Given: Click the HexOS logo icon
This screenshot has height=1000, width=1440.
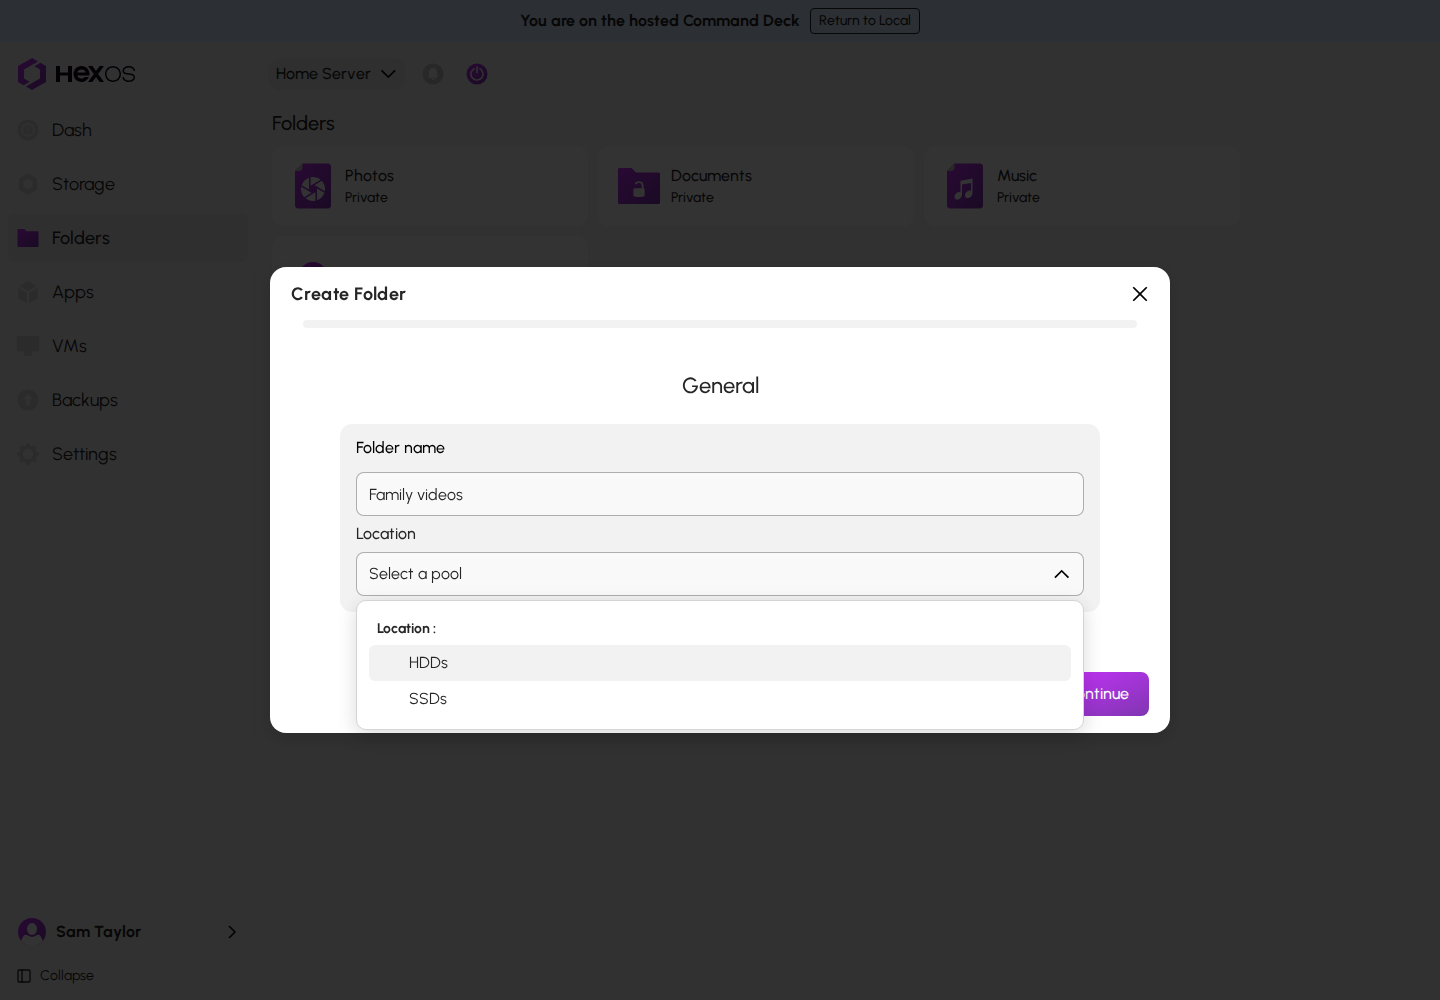Looking at the screenshot, I should (x=32, y=74).
